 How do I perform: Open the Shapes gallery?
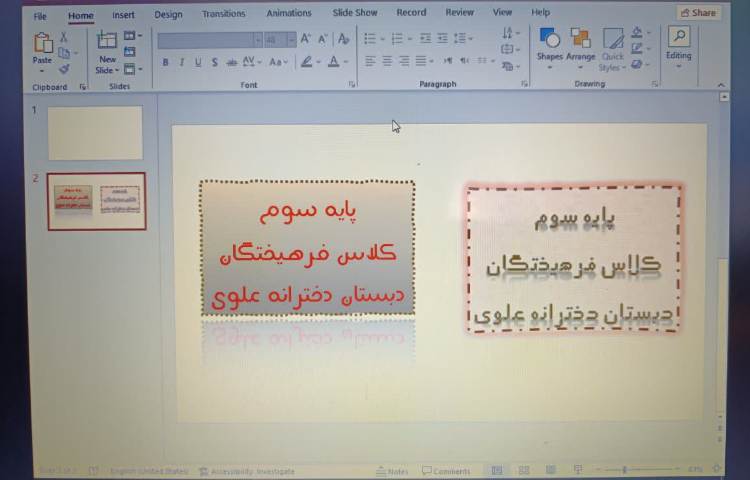click(x=550, y=49)
